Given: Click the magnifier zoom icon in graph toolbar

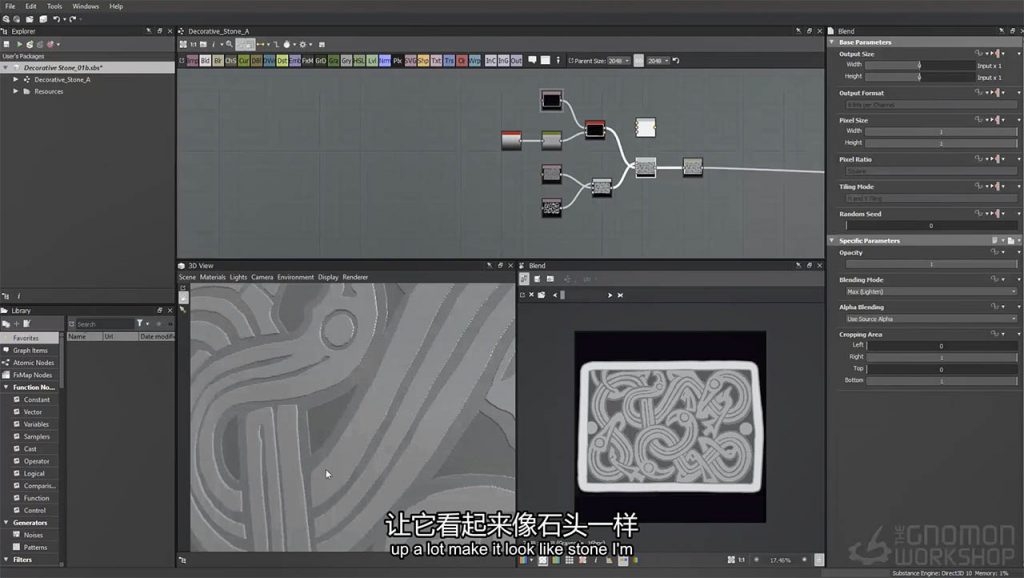Looking at the screenshot, I should pyautogui.click(x=229, y=44).
